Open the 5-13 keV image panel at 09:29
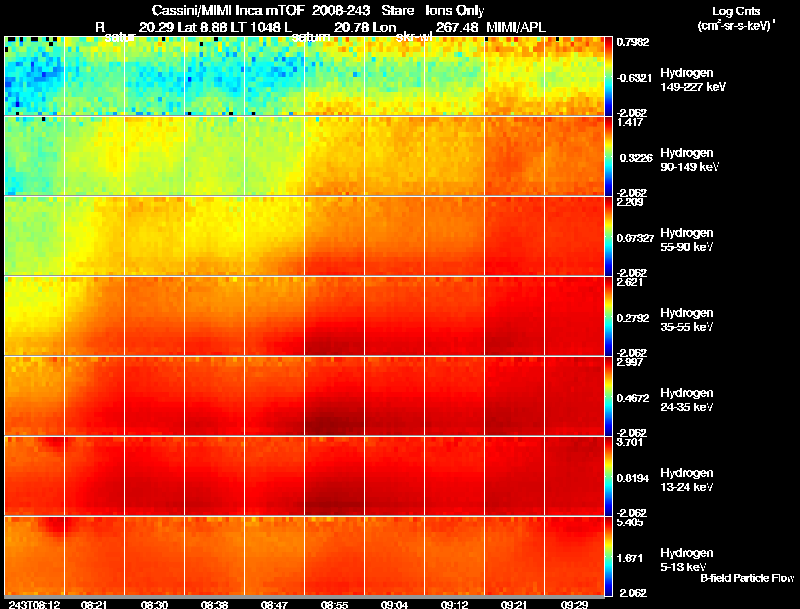The image size is (800, 609). point(574,556)
